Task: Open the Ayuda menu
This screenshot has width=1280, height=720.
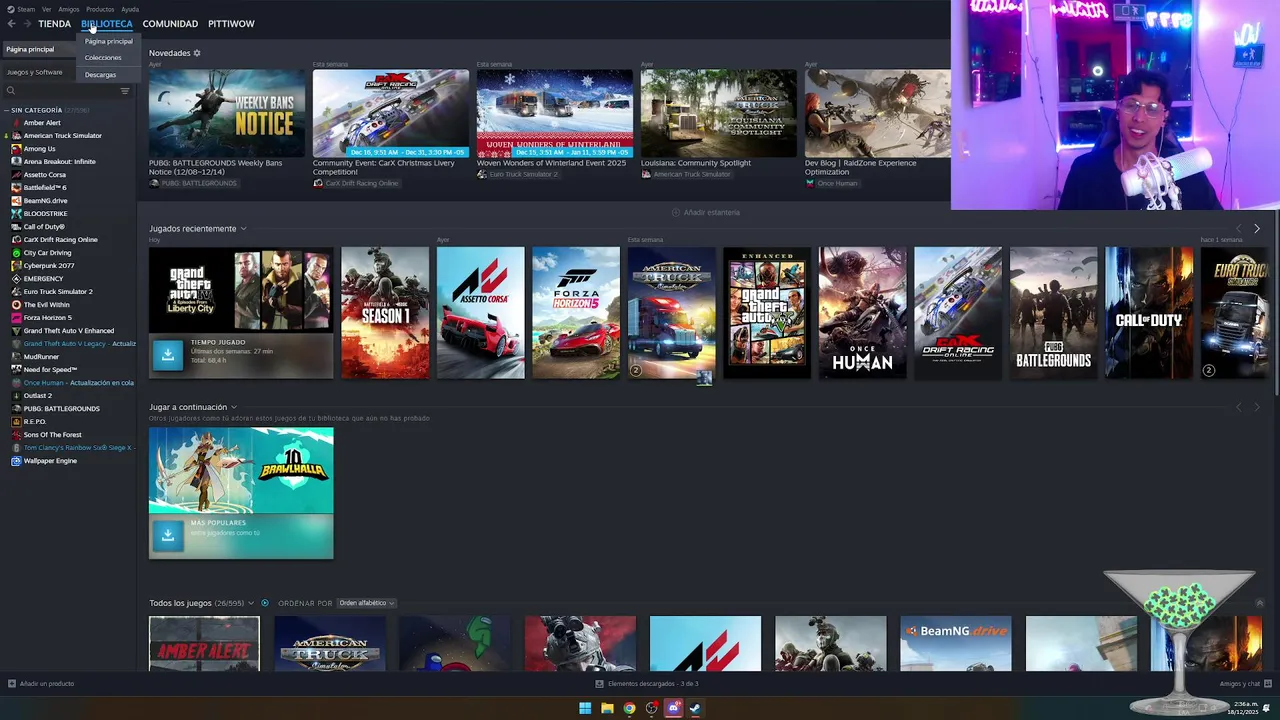Action: [x=130, y=9]
